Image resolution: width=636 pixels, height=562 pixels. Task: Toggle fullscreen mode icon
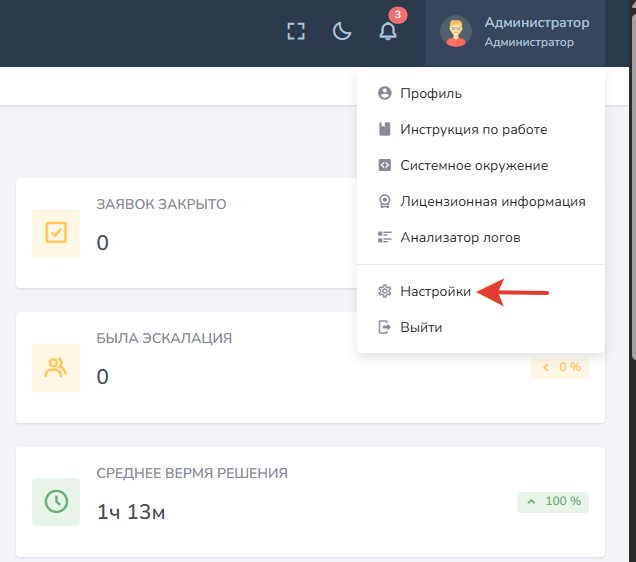click(295, 31)
